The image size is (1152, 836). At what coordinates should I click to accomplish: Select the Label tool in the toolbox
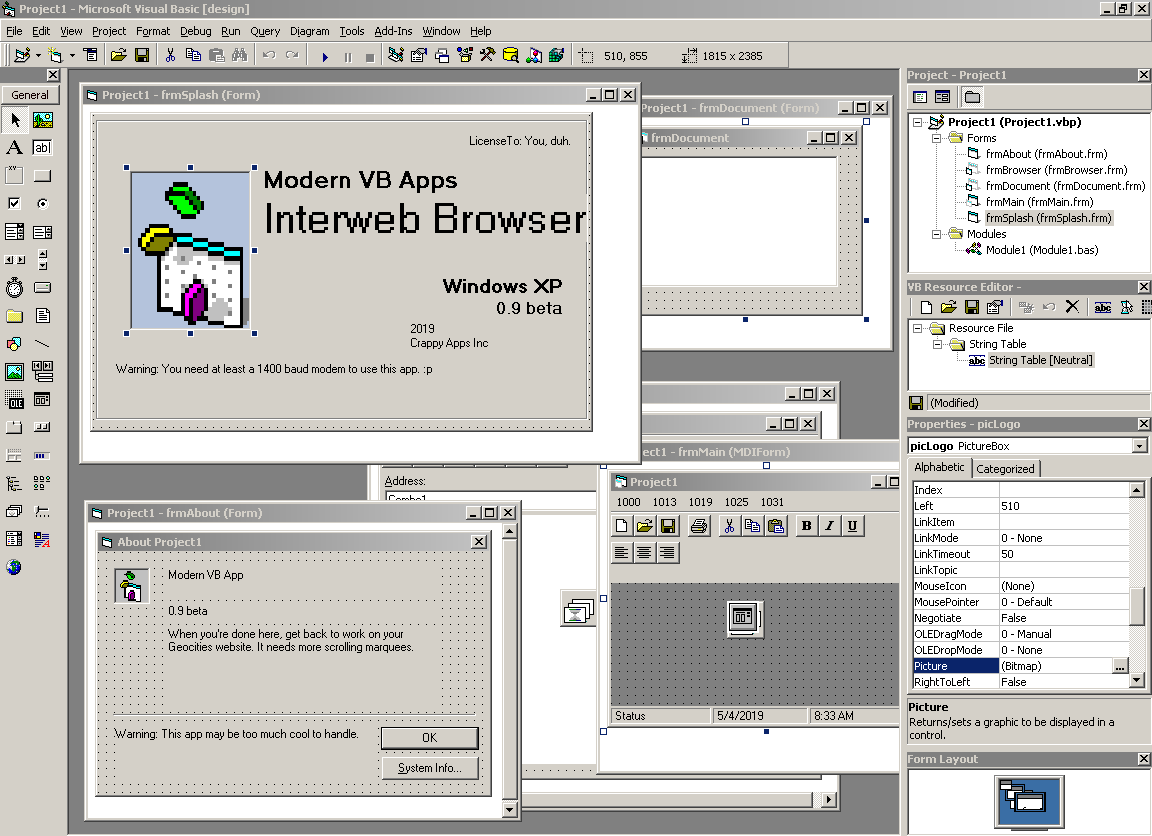[x=14, y=148]
